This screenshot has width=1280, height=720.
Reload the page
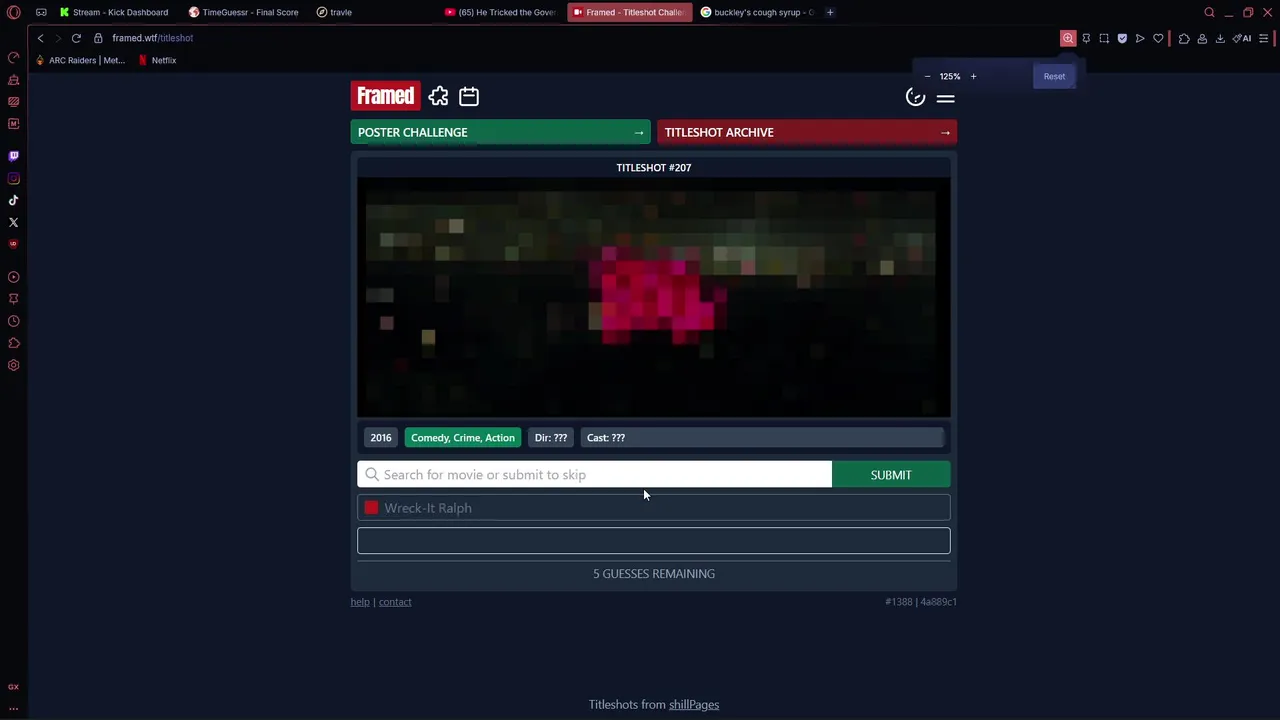click(76, 38)
